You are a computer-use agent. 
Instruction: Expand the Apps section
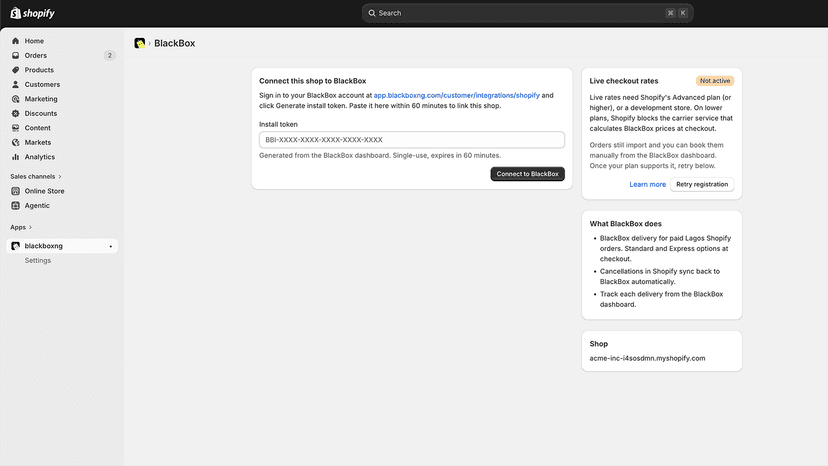21,227
